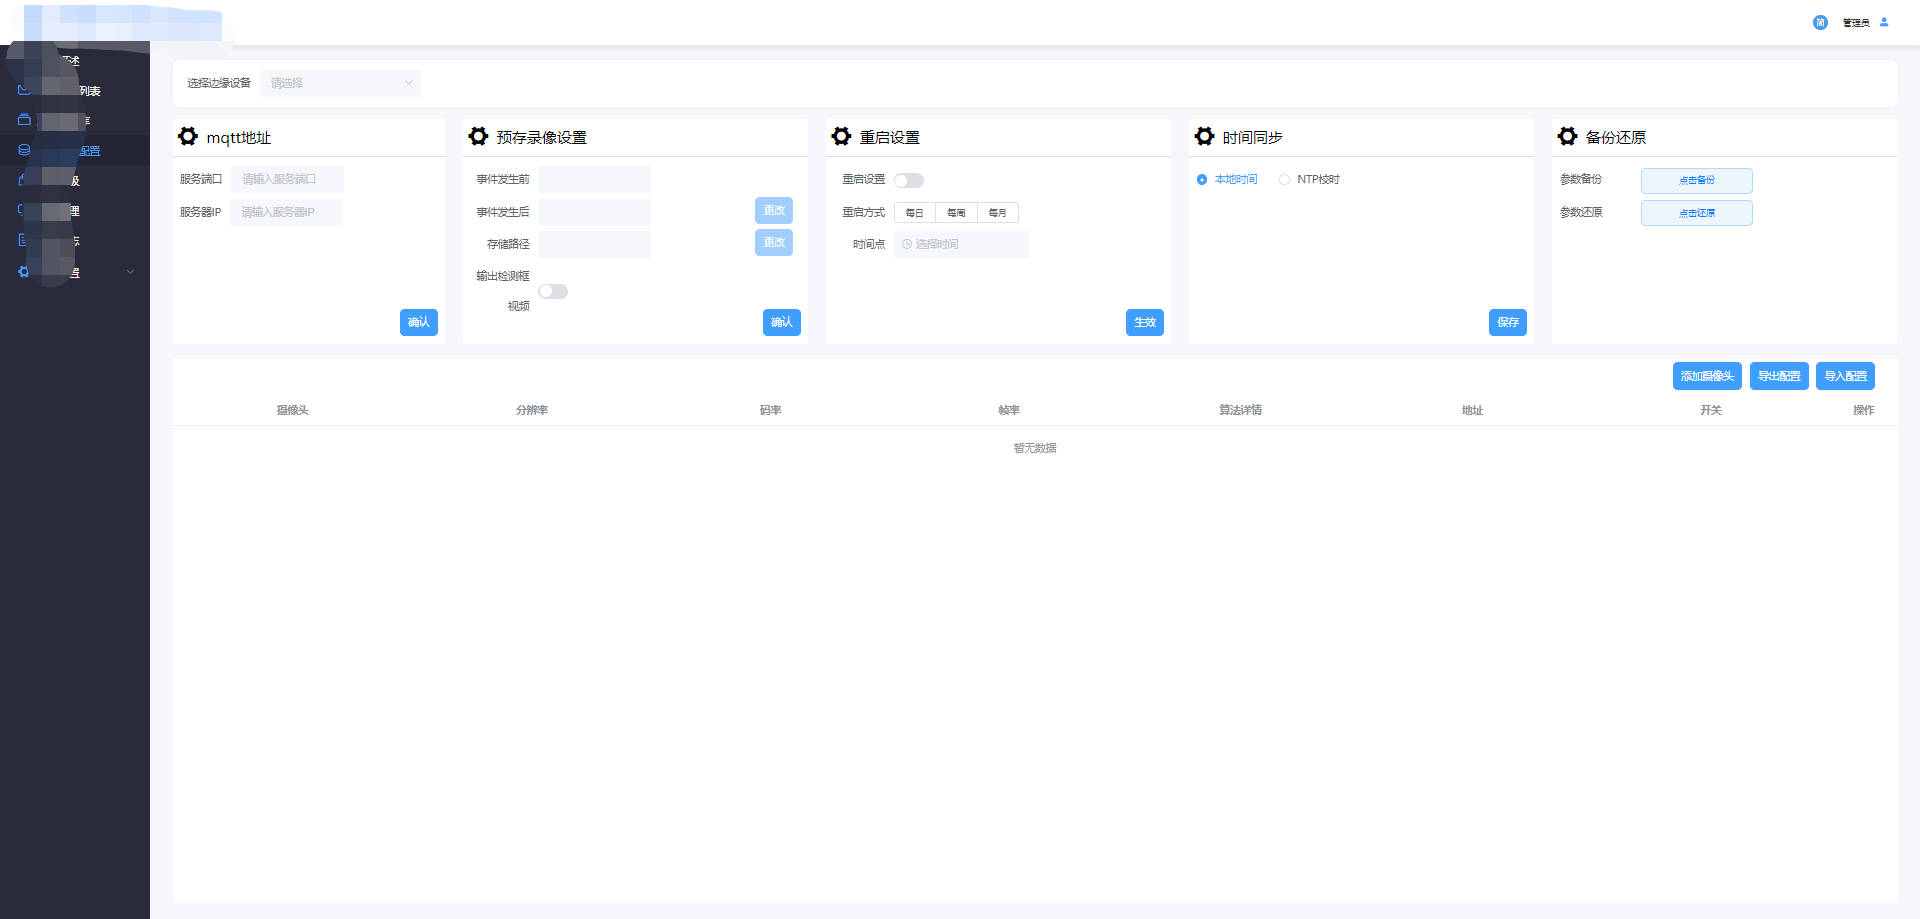Screen dimensions: 1920x919
Task: Click the 导入配置 button
Action: [1845, 376]
